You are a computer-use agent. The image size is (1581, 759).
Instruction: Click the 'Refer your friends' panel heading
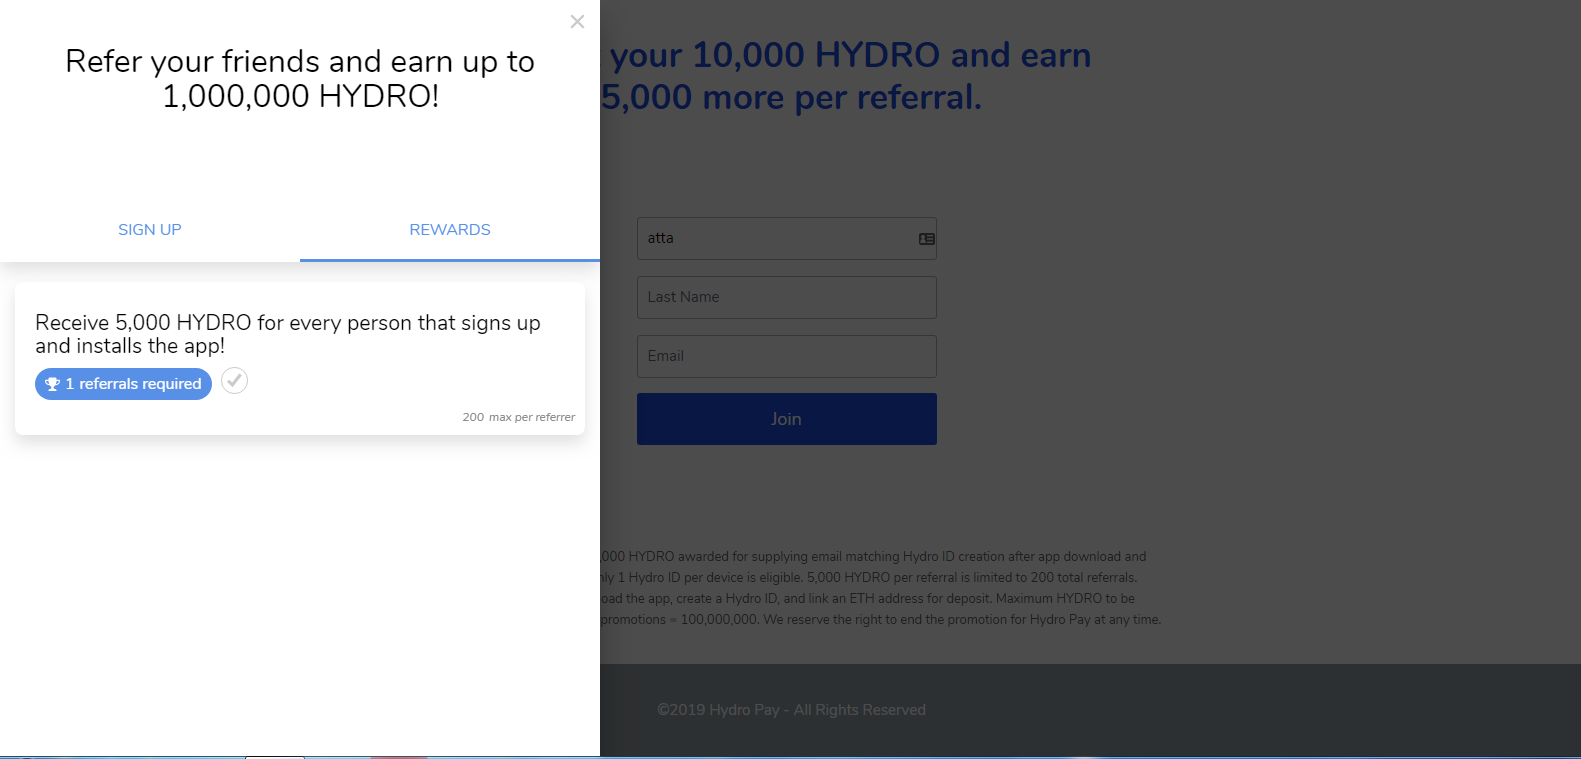point(300,78)
